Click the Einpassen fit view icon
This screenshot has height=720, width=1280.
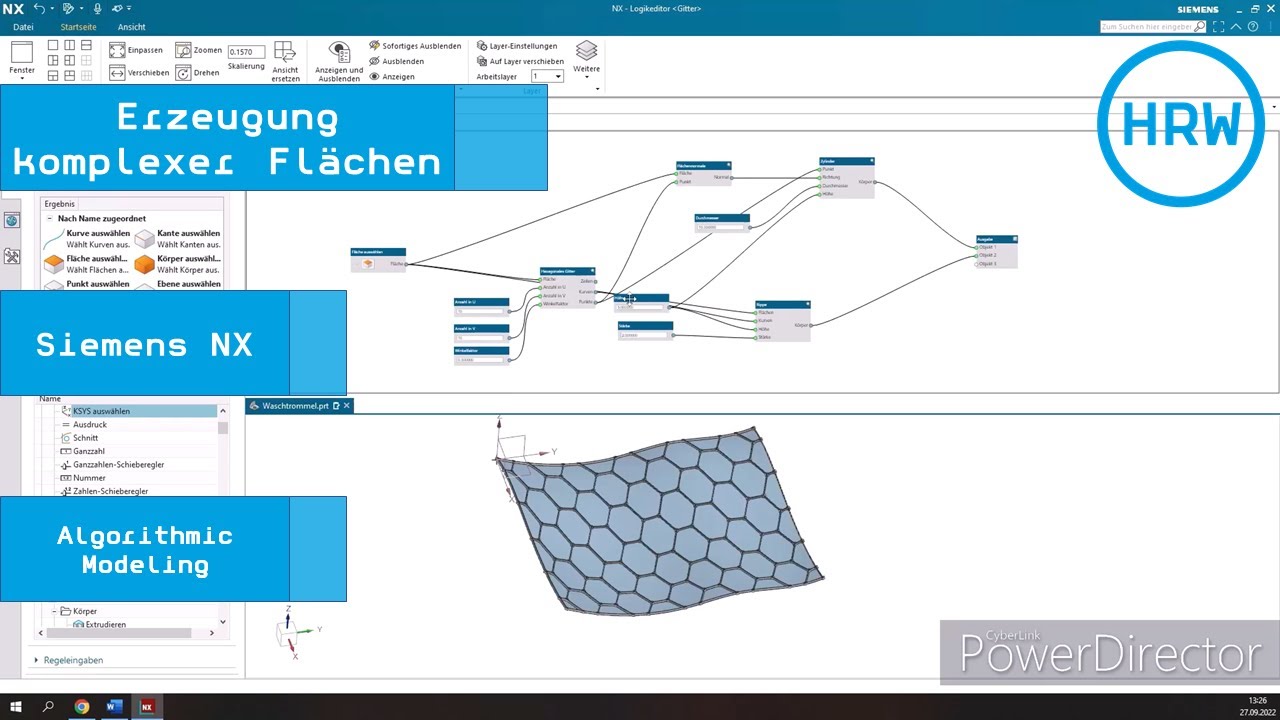[117, 49]
